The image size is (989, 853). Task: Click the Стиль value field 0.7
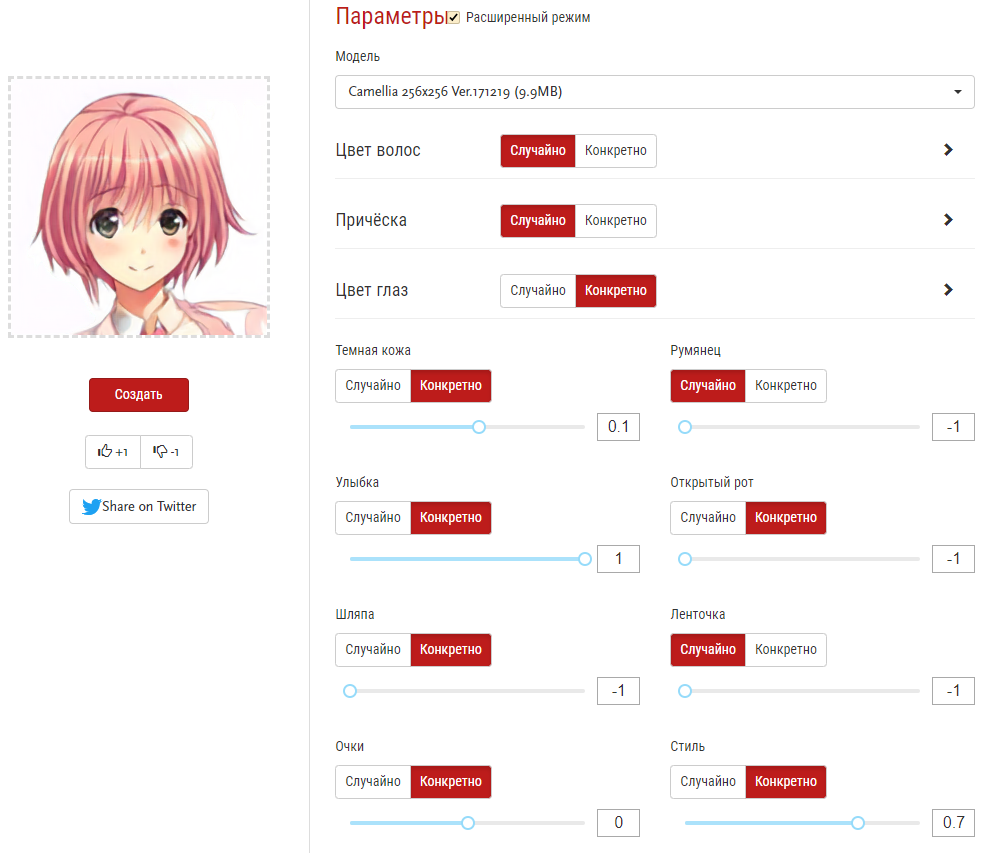click(x=954, y=823)
